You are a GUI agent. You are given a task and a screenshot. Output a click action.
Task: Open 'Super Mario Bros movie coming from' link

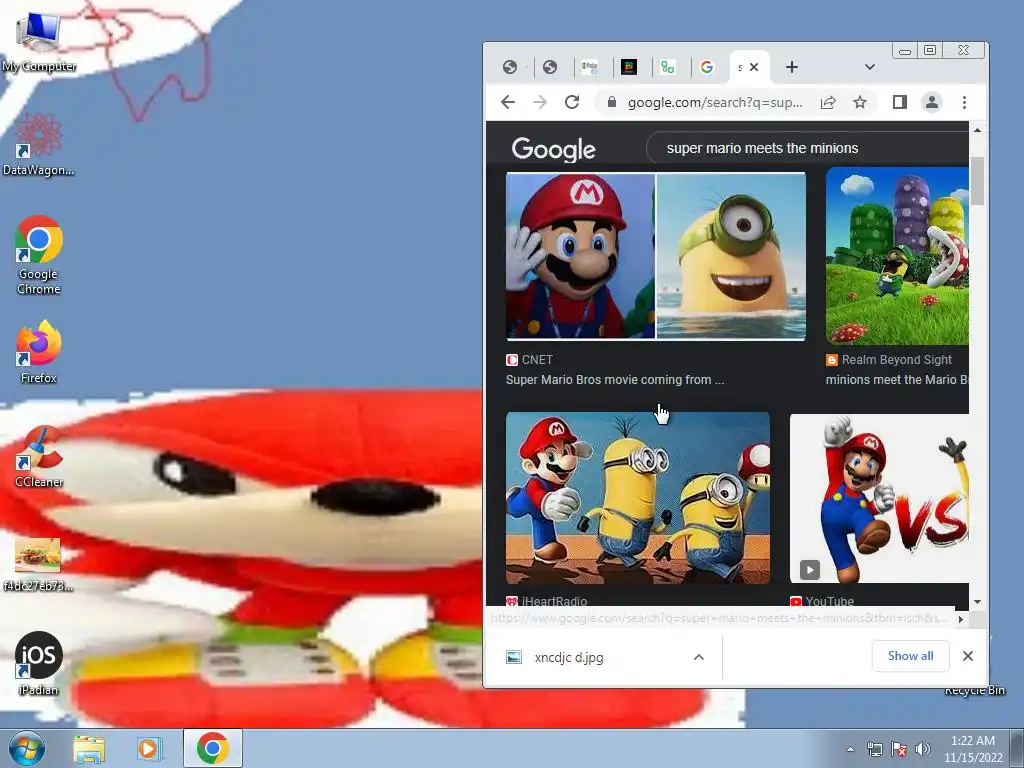(615, 379)
